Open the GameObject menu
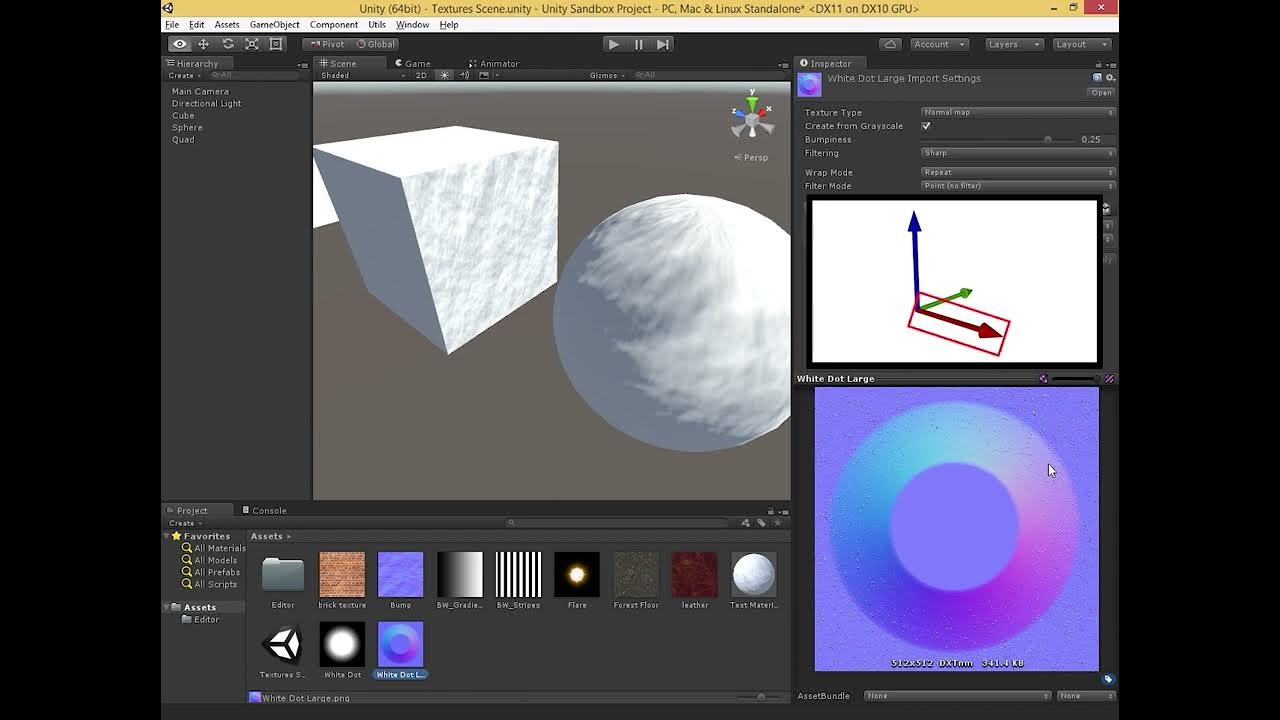Screen dimensions: 1280x720 tap(274, 24)
